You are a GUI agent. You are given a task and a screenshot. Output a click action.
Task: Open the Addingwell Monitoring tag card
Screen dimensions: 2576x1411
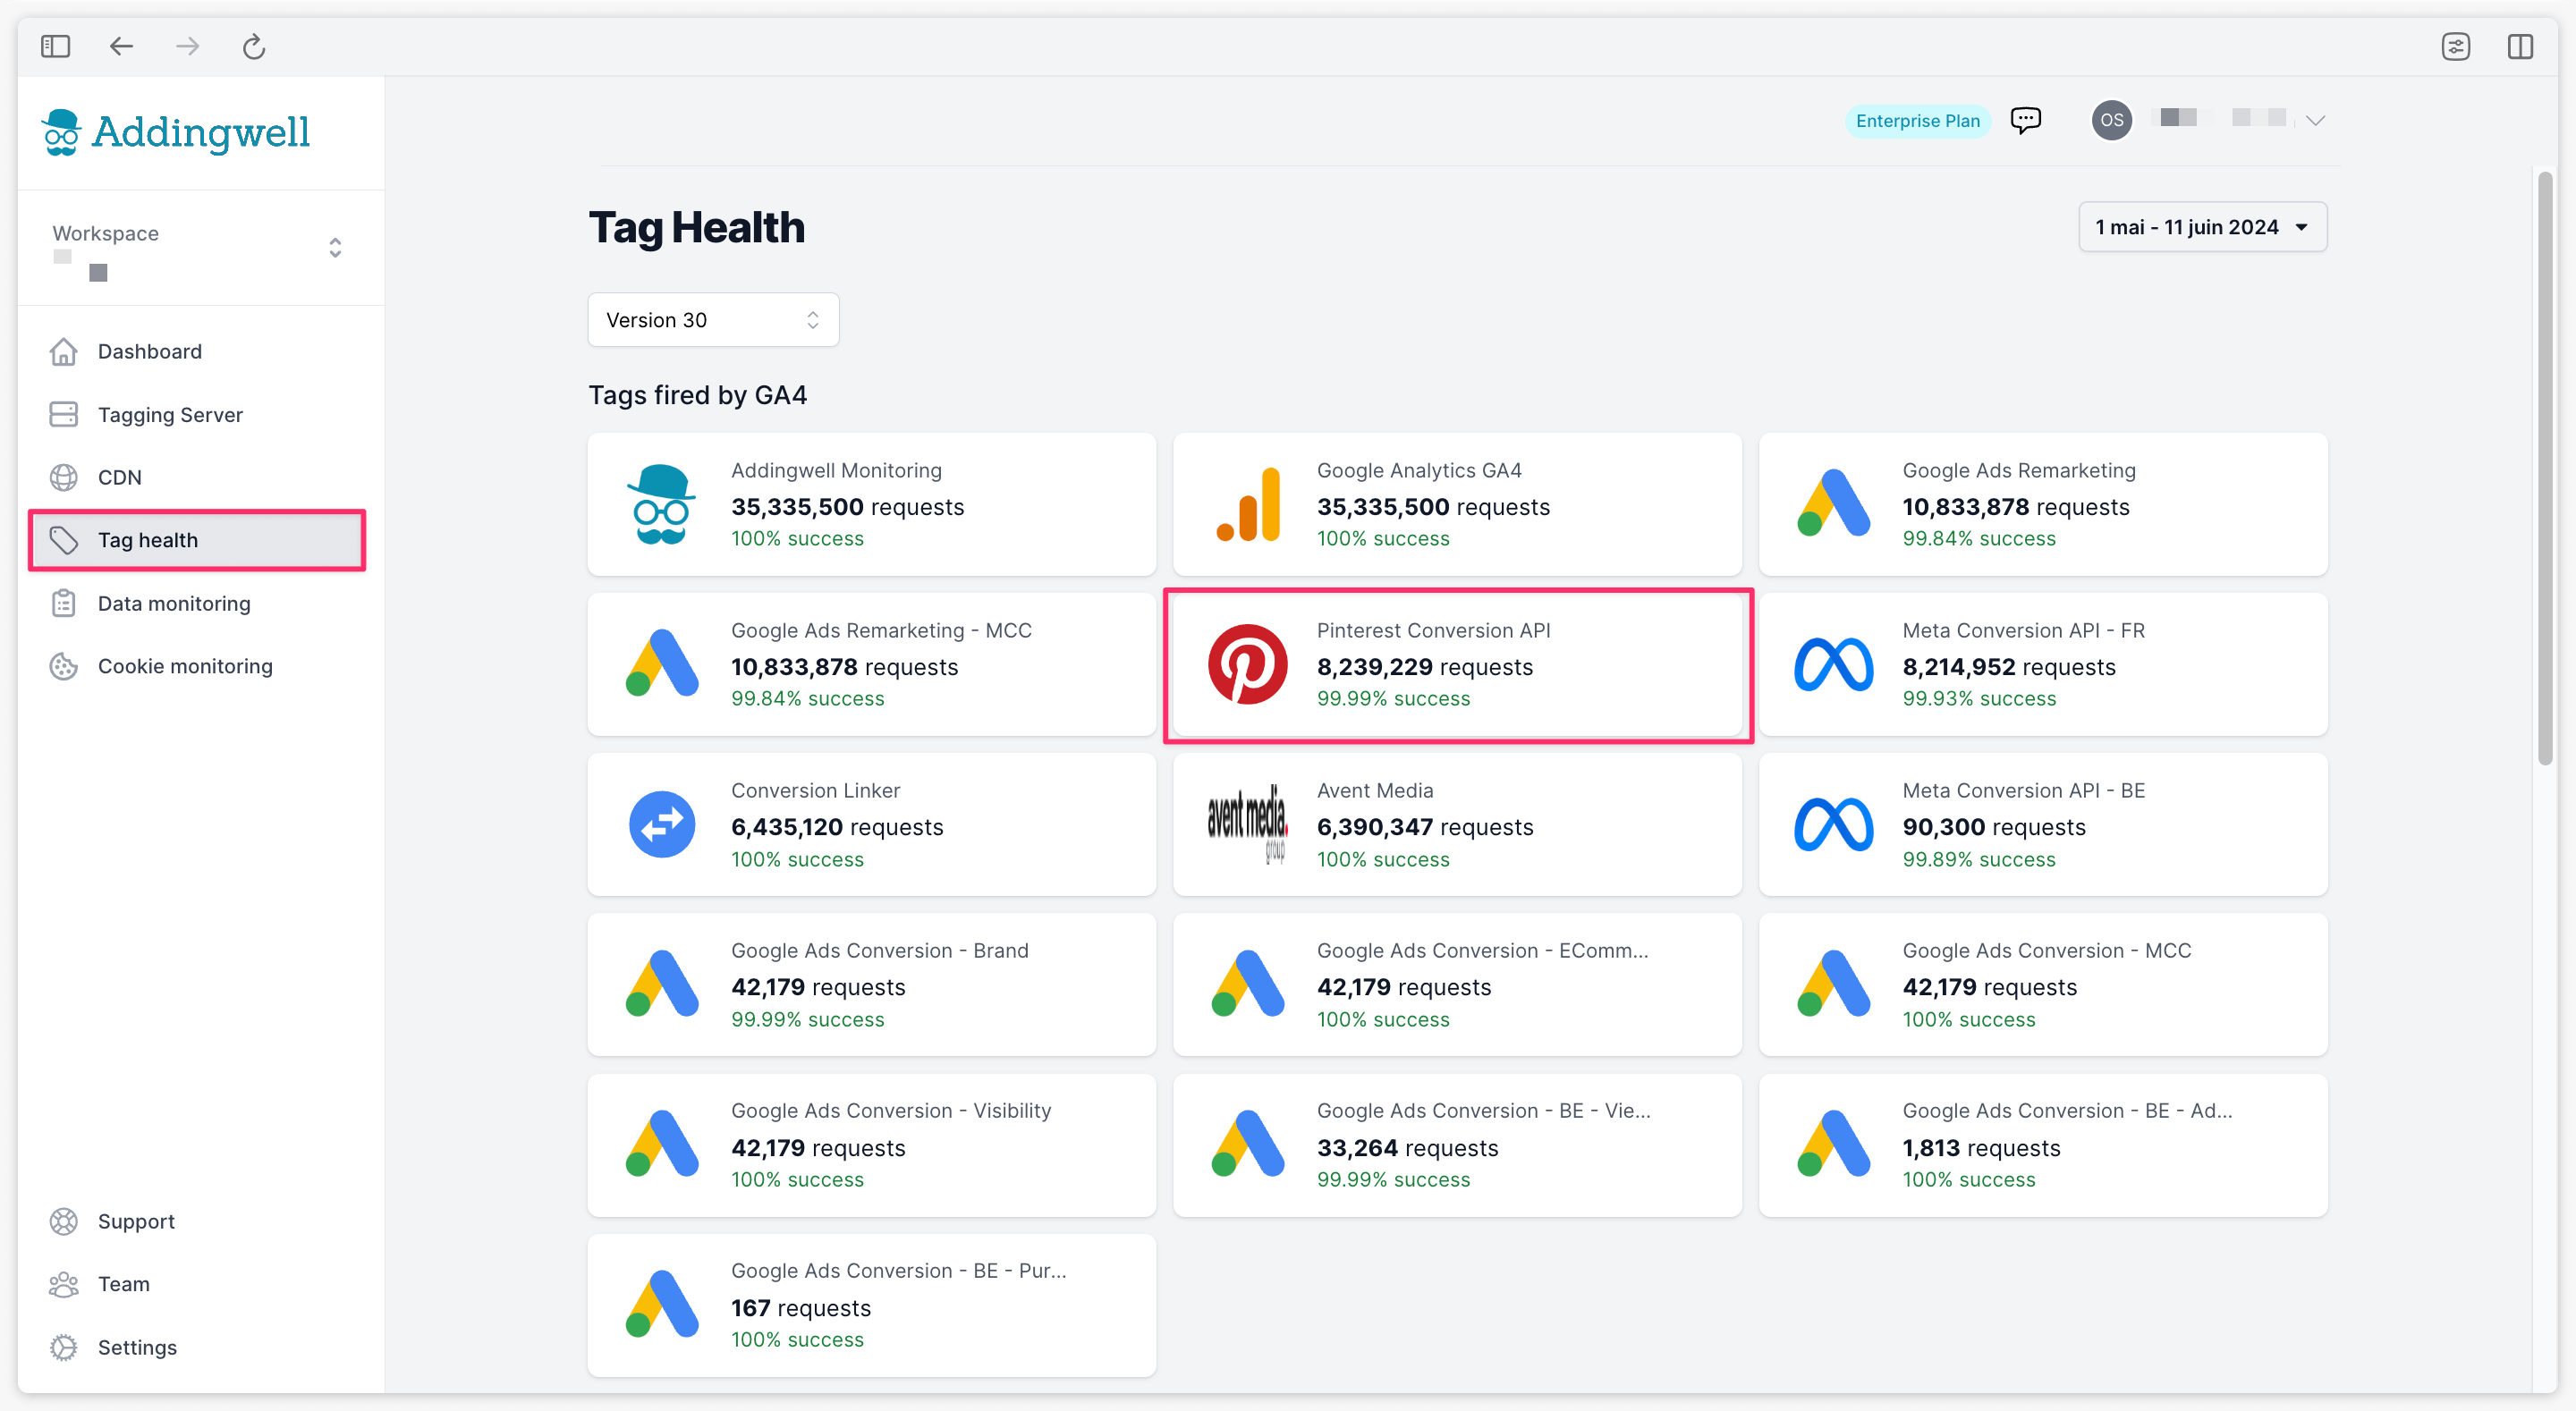pos(871,504)
